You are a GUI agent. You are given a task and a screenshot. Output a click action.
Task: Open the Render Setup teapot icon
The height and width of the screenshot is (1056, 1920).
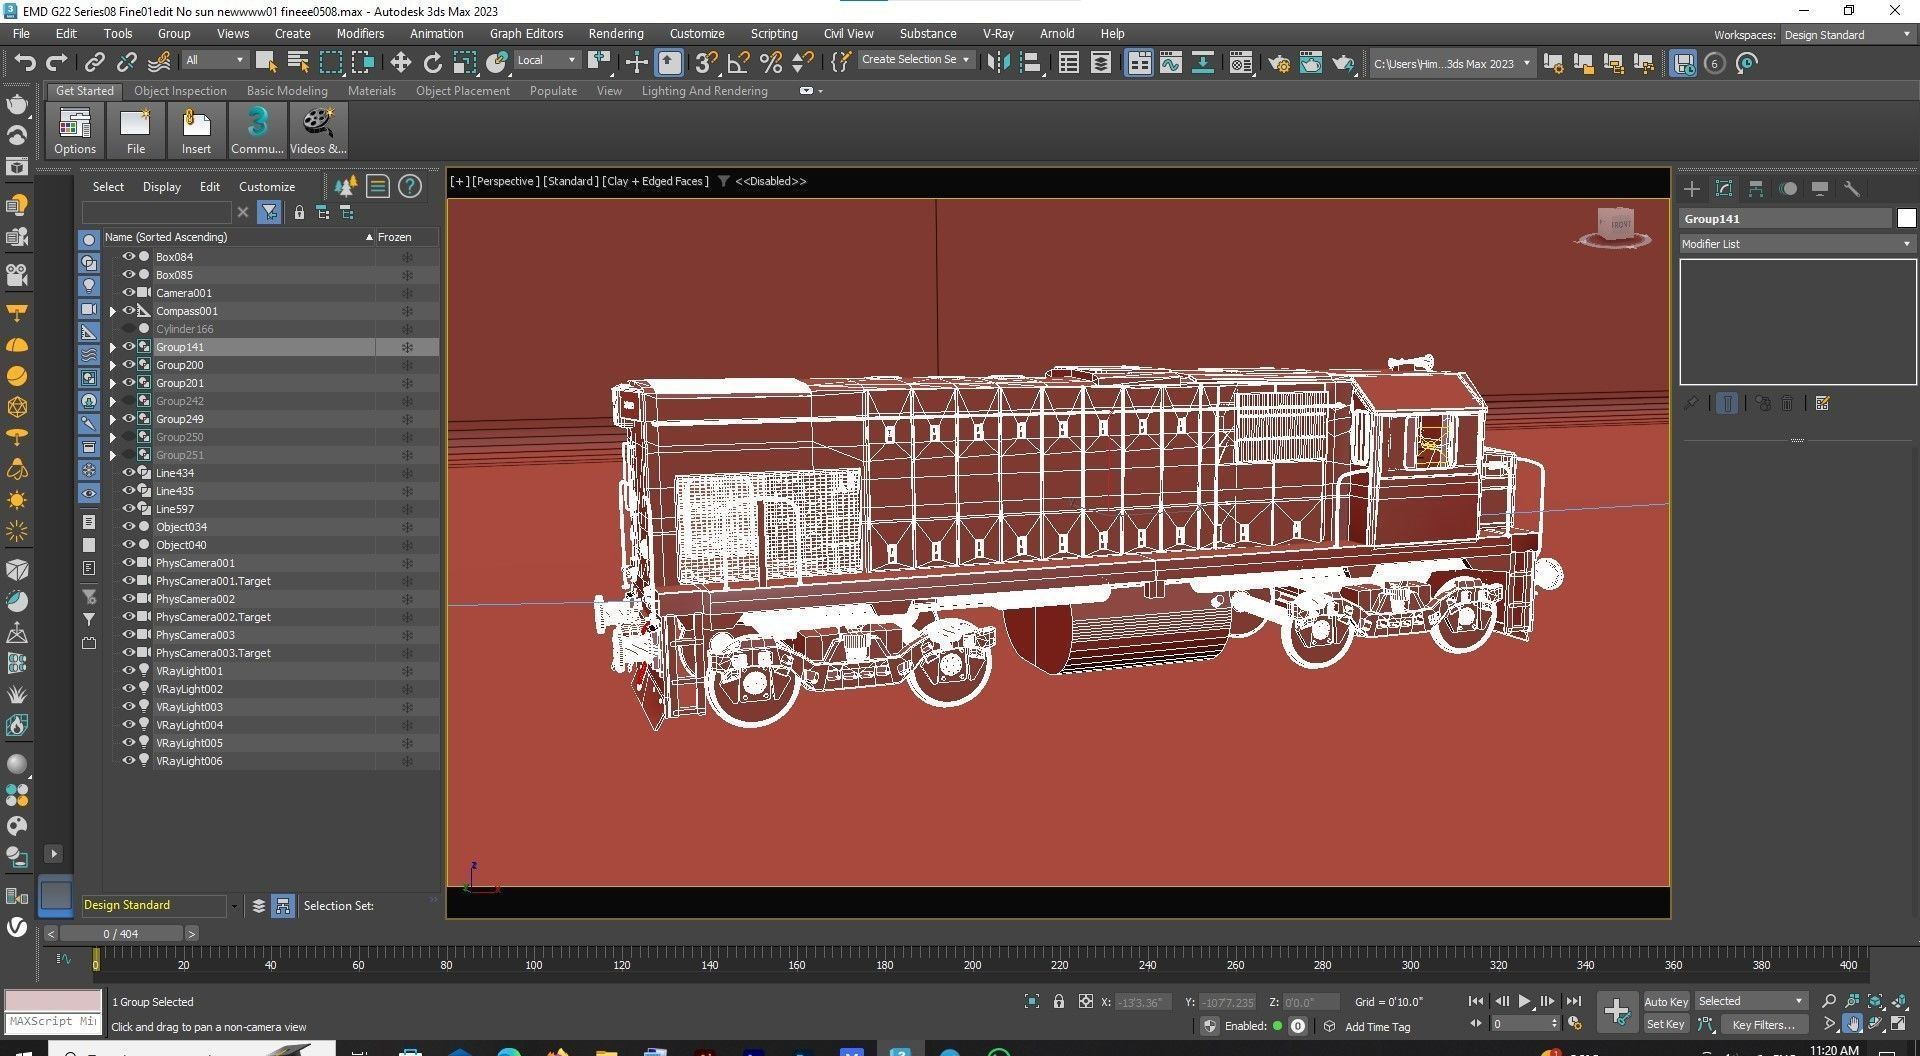[1278, 64]
